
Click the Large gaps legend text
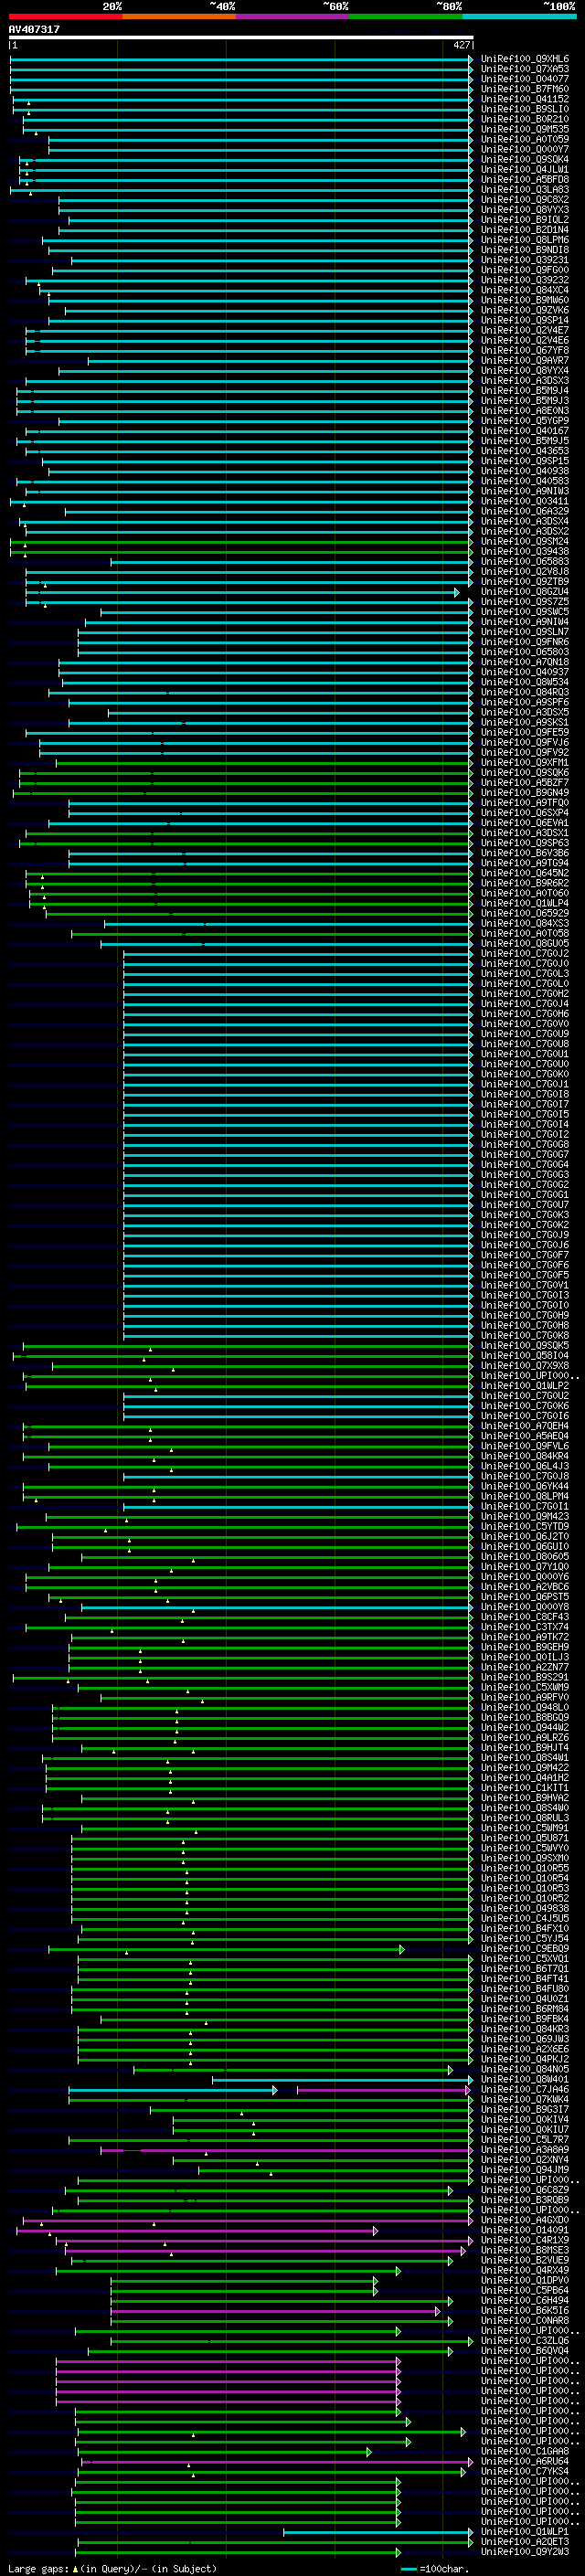(112, 2568)
